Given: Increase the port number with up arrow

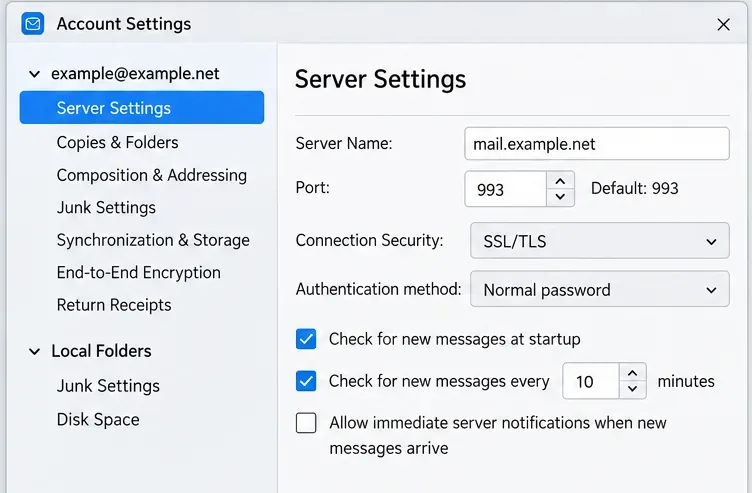Looking at the screenshot, I should (x=560, y=181).
